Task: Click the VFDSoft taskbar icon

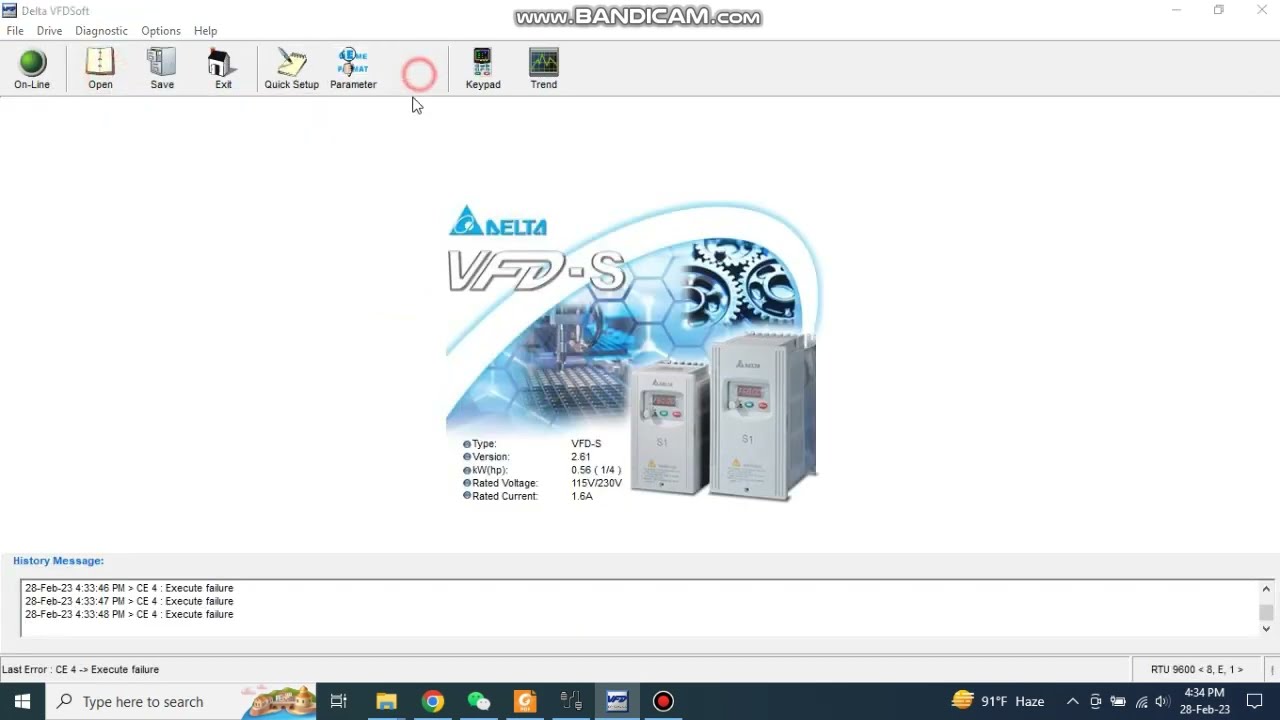Action: (x=617, y=701)
